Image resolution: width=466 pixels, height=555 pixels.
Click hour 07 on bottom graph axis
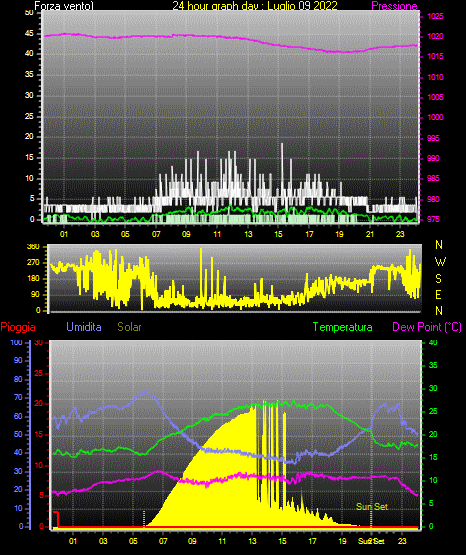point(163,541)
